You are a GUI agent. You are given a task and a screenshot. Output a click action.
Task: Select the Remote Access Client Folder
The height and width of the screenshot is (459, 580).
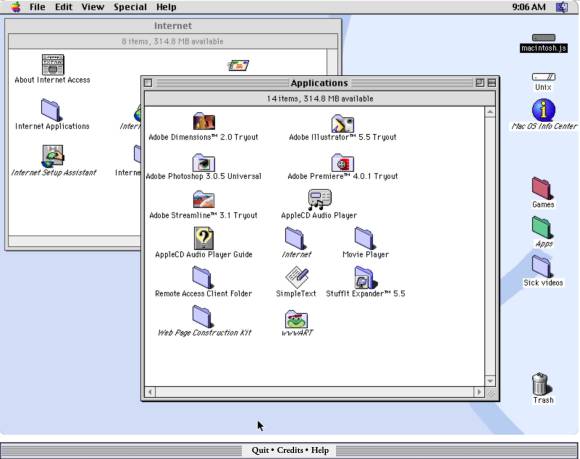click(202, 277)
